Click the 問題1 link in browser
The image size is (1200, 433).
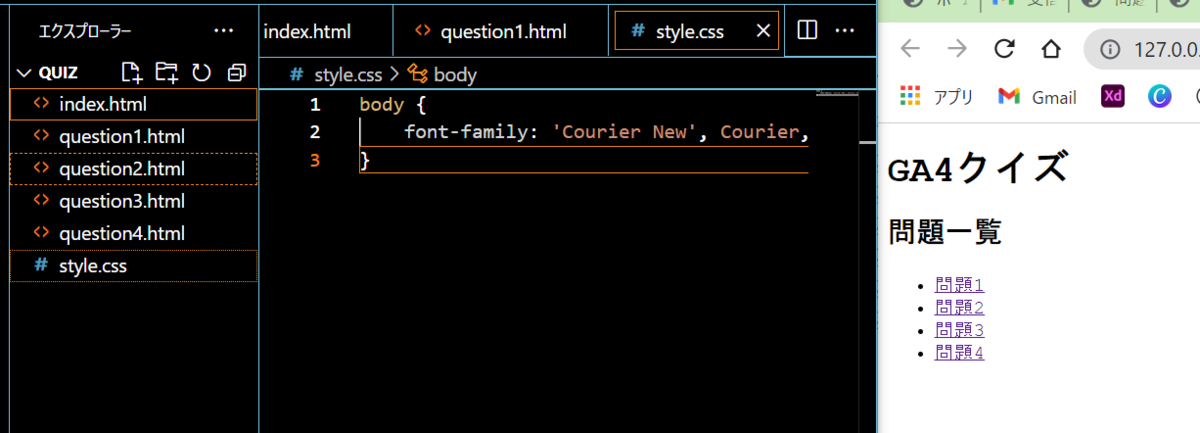(x=959, y=286)
